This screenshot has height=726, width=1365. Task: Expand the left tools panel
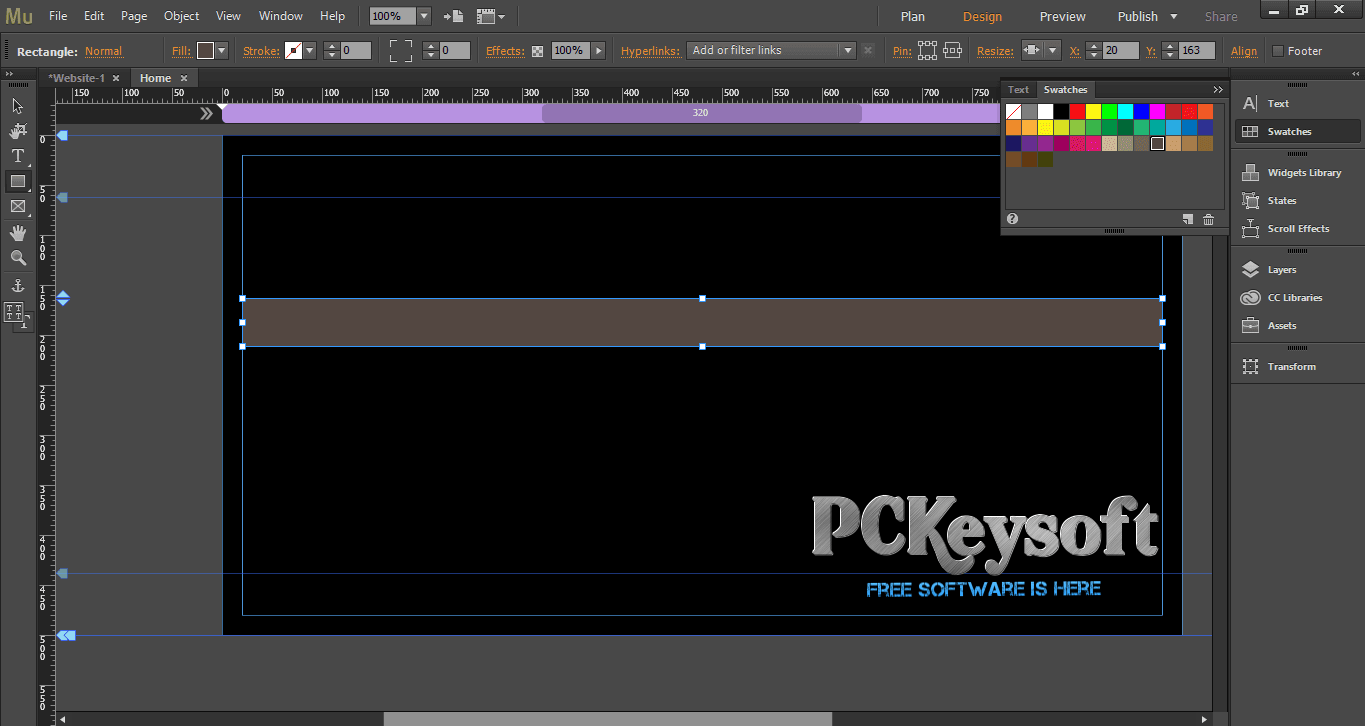pyautogui.click(x=10, y=74)
